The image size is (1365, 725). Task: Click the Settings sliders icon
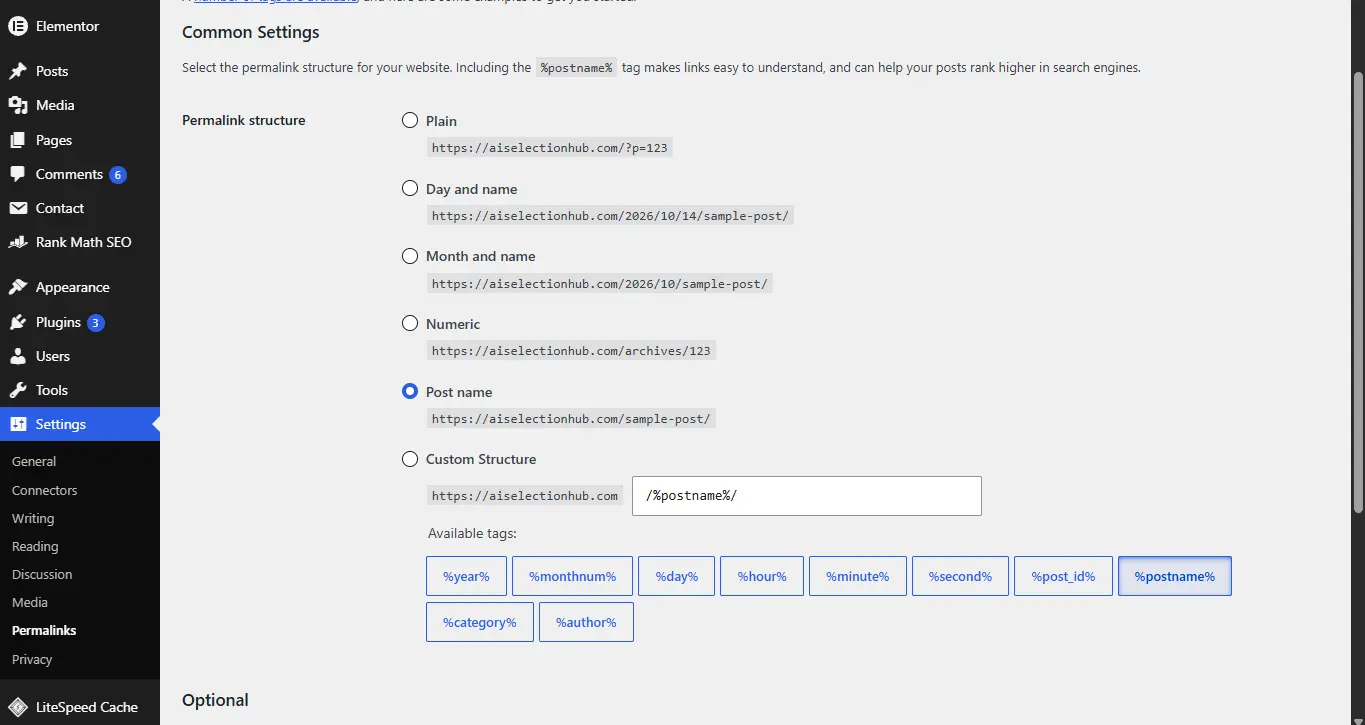(x=18, y=424)
